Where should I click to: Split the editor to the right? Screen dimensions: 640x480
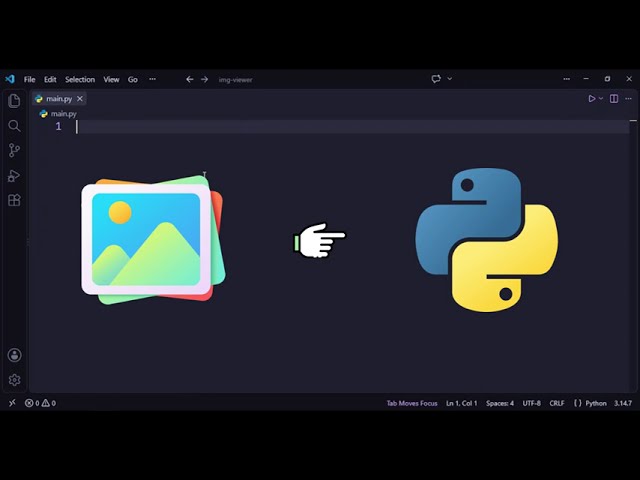[x=614, y=98]
